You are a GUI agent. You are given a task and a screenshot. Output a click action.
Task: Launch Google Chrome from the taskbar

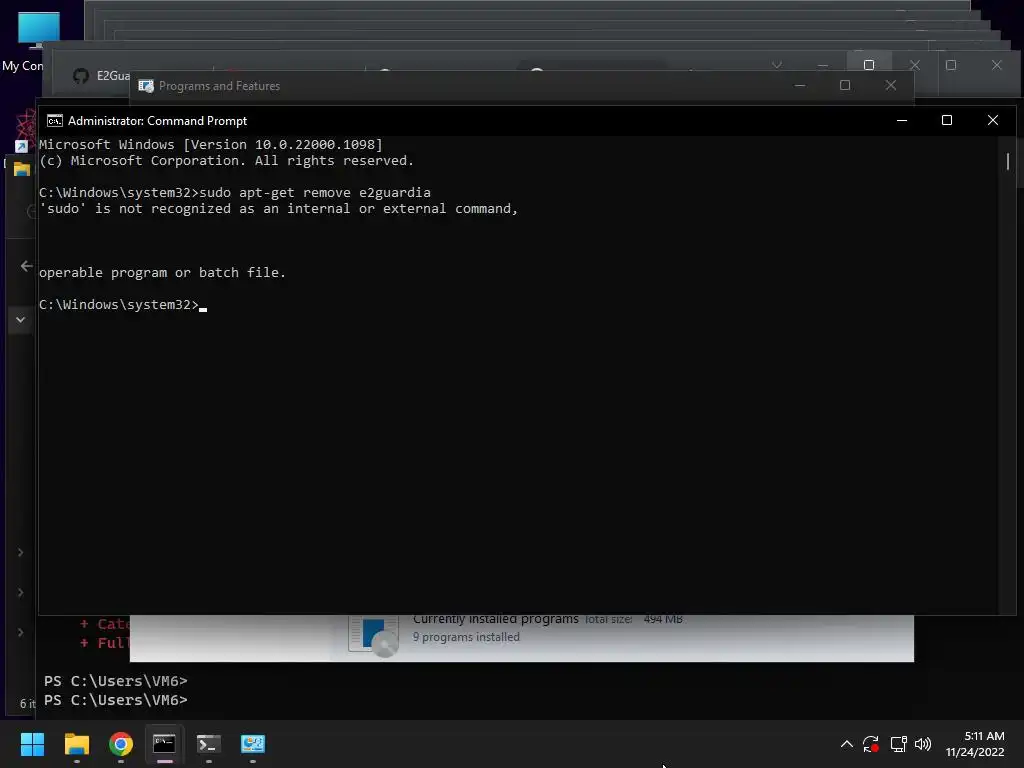click(121, 744)
